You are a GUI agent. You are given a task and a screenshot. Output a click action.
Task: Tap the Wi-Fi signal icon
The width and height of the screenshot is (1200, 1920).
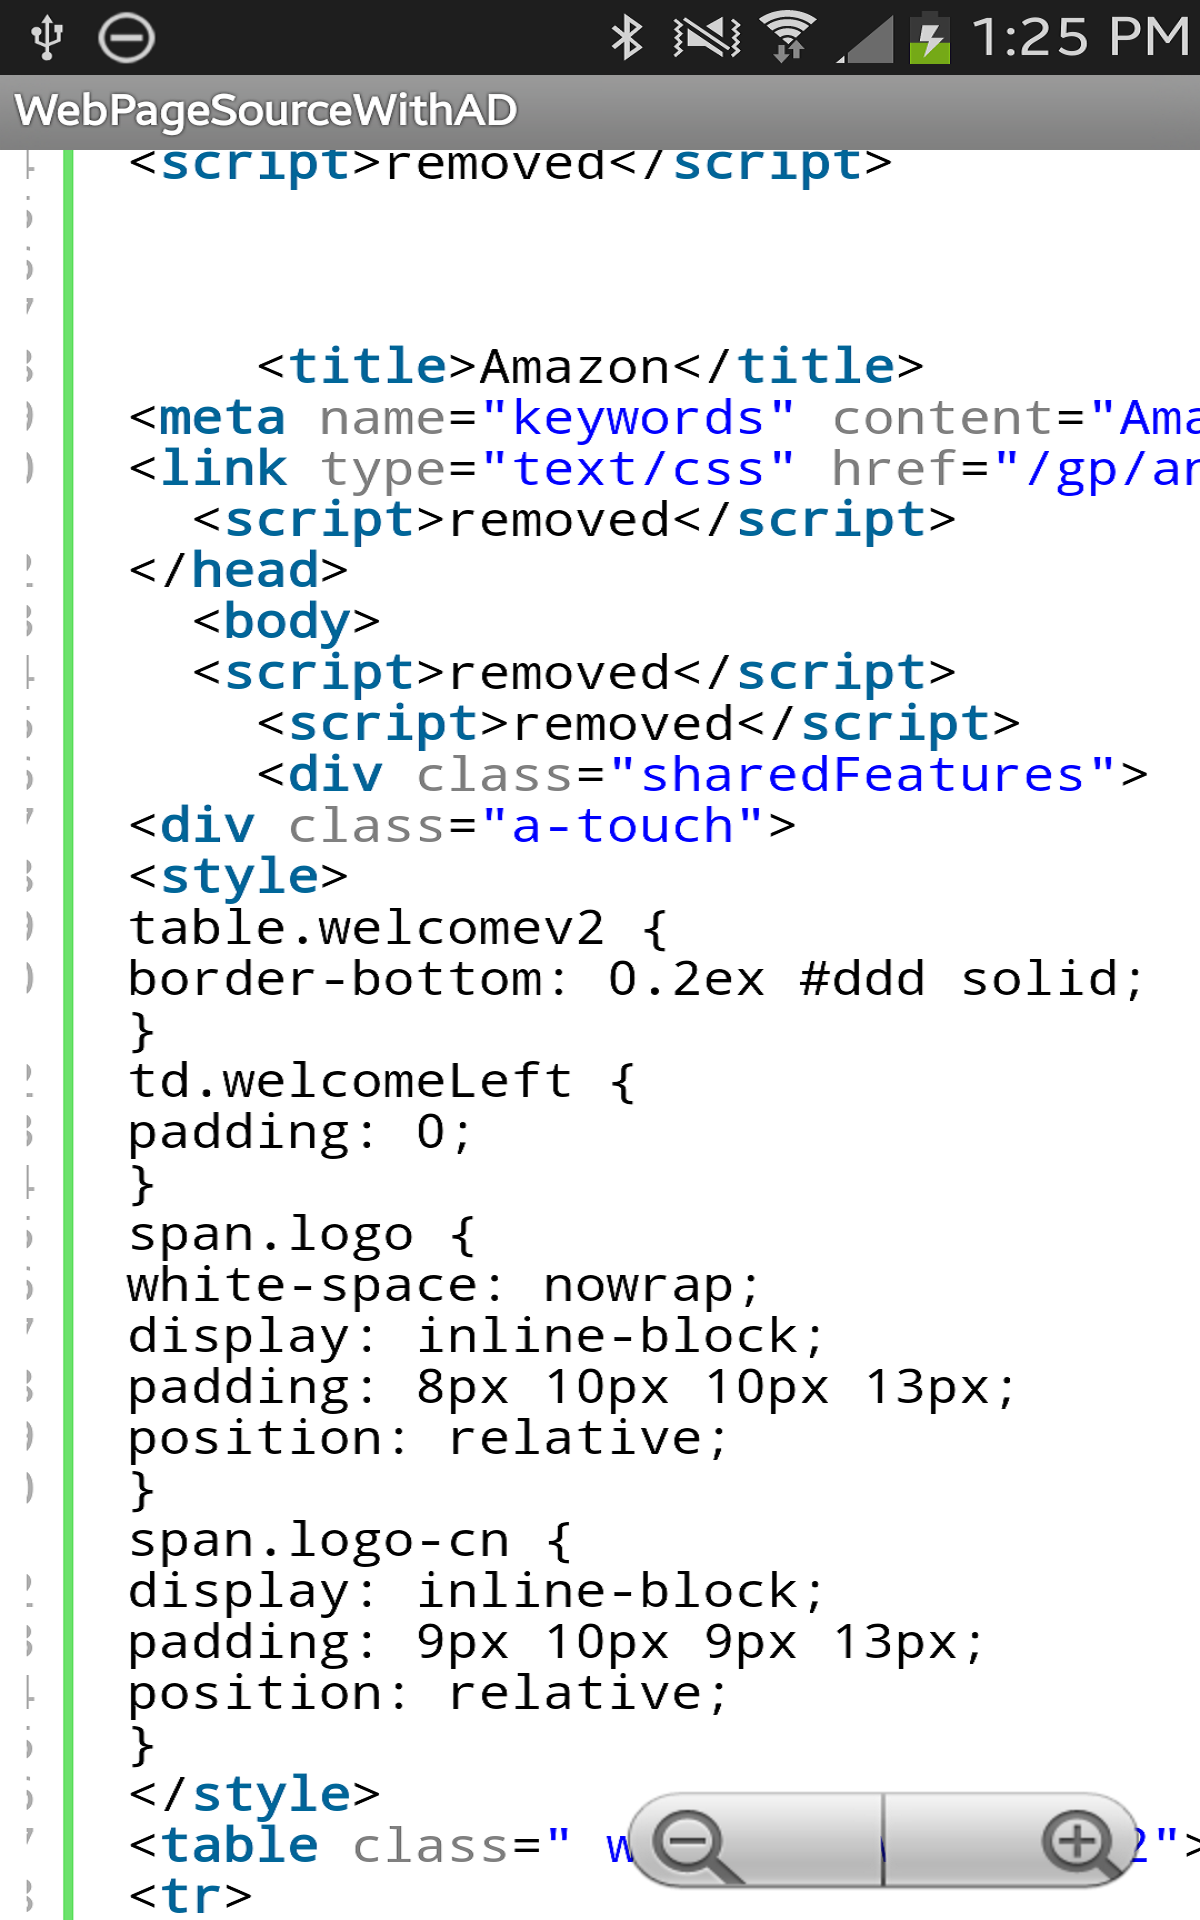point(790,38)
